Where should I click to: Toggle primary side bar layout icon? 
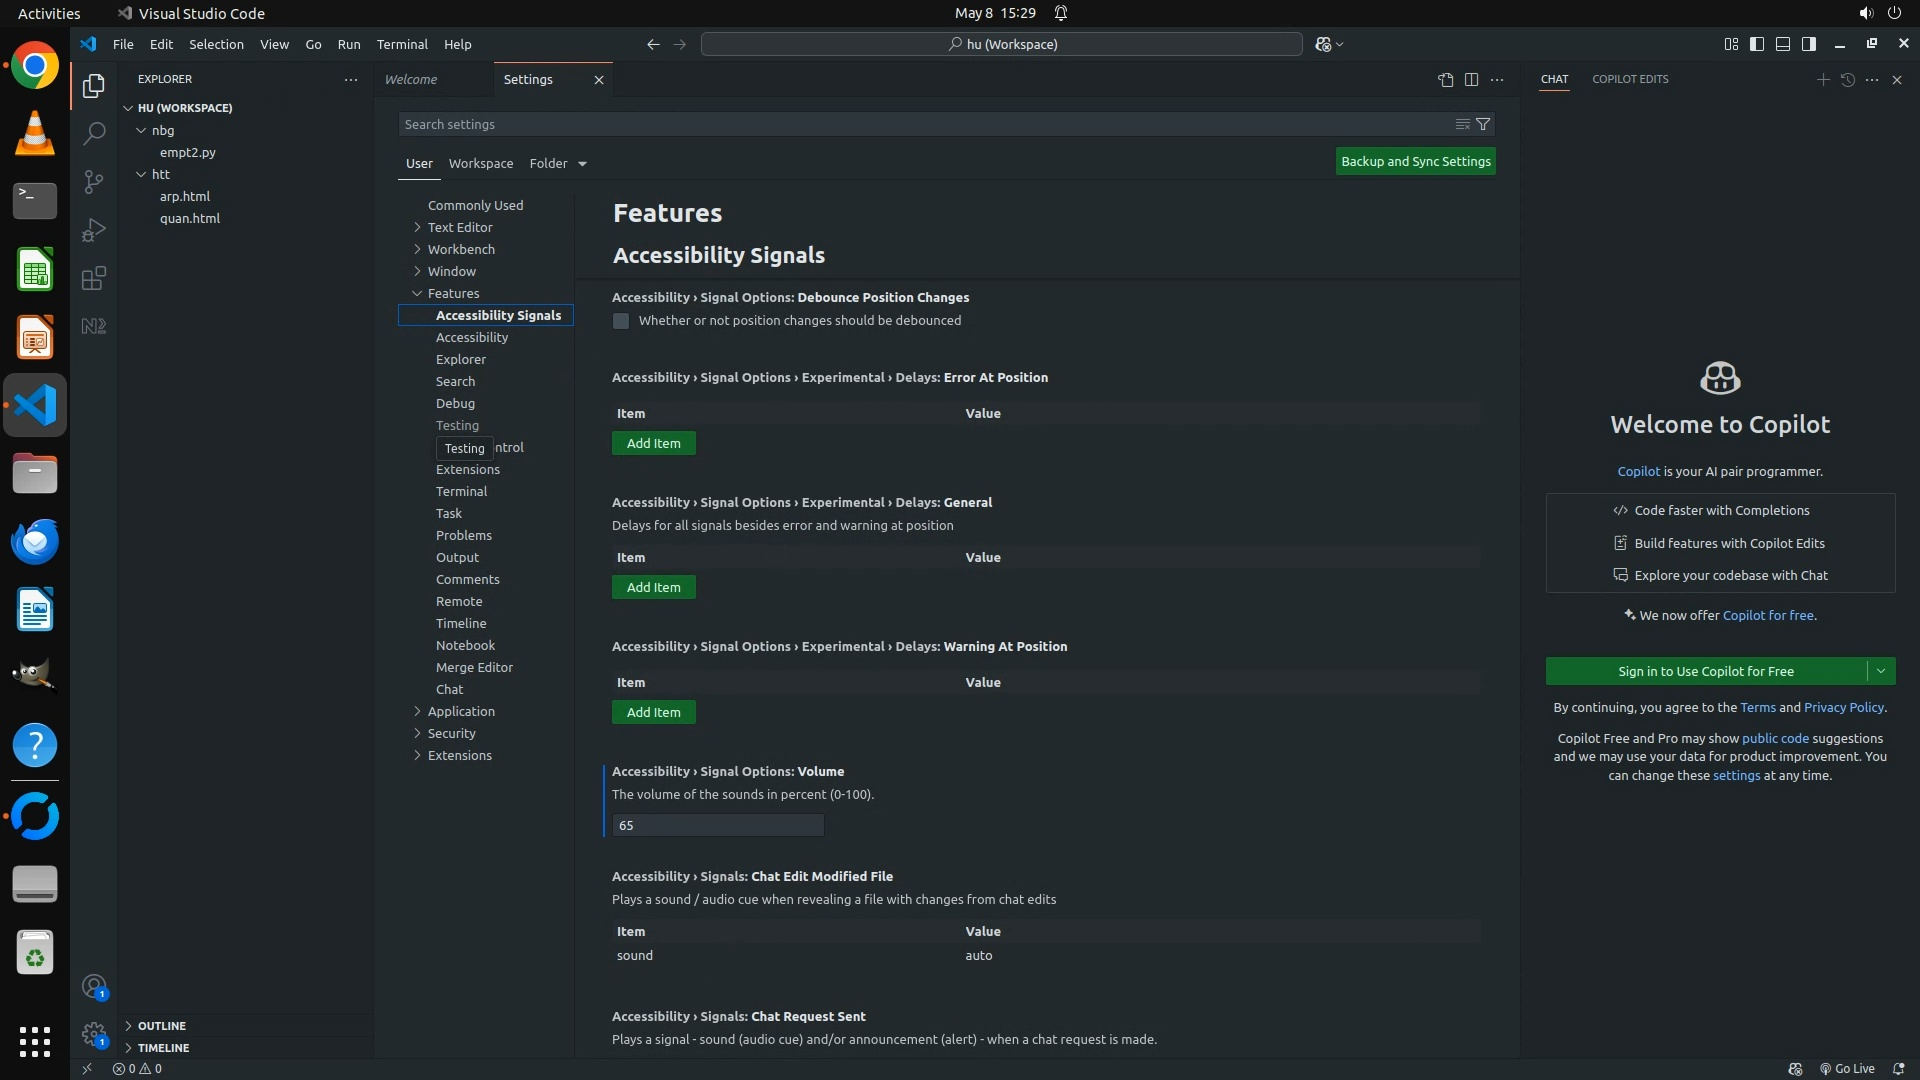1757,44
